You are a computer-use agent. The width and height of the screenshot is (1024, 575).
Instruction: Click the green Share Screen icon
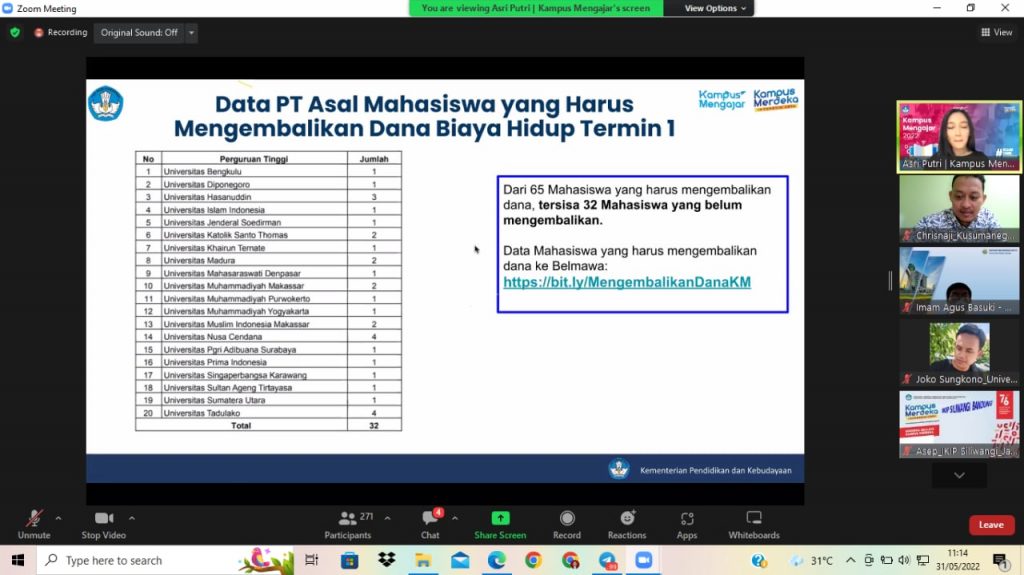(x=500, y=518)
